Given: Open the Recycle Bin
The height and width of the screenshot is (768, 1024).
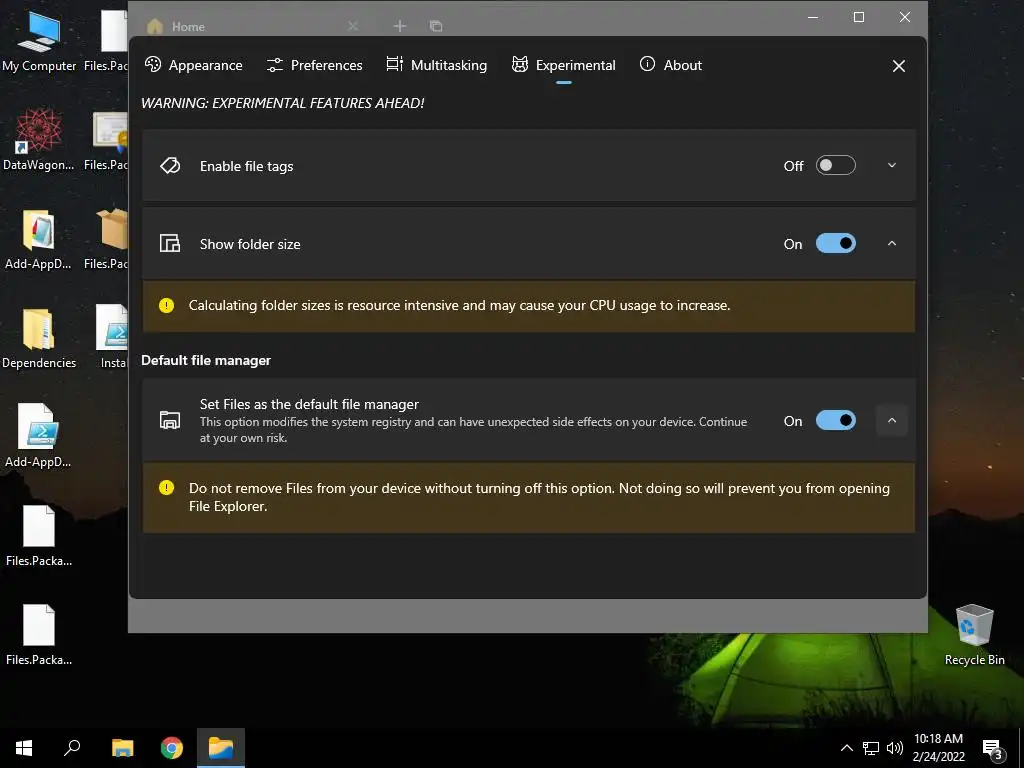Looking at the screenshot, I should (974, 635).
